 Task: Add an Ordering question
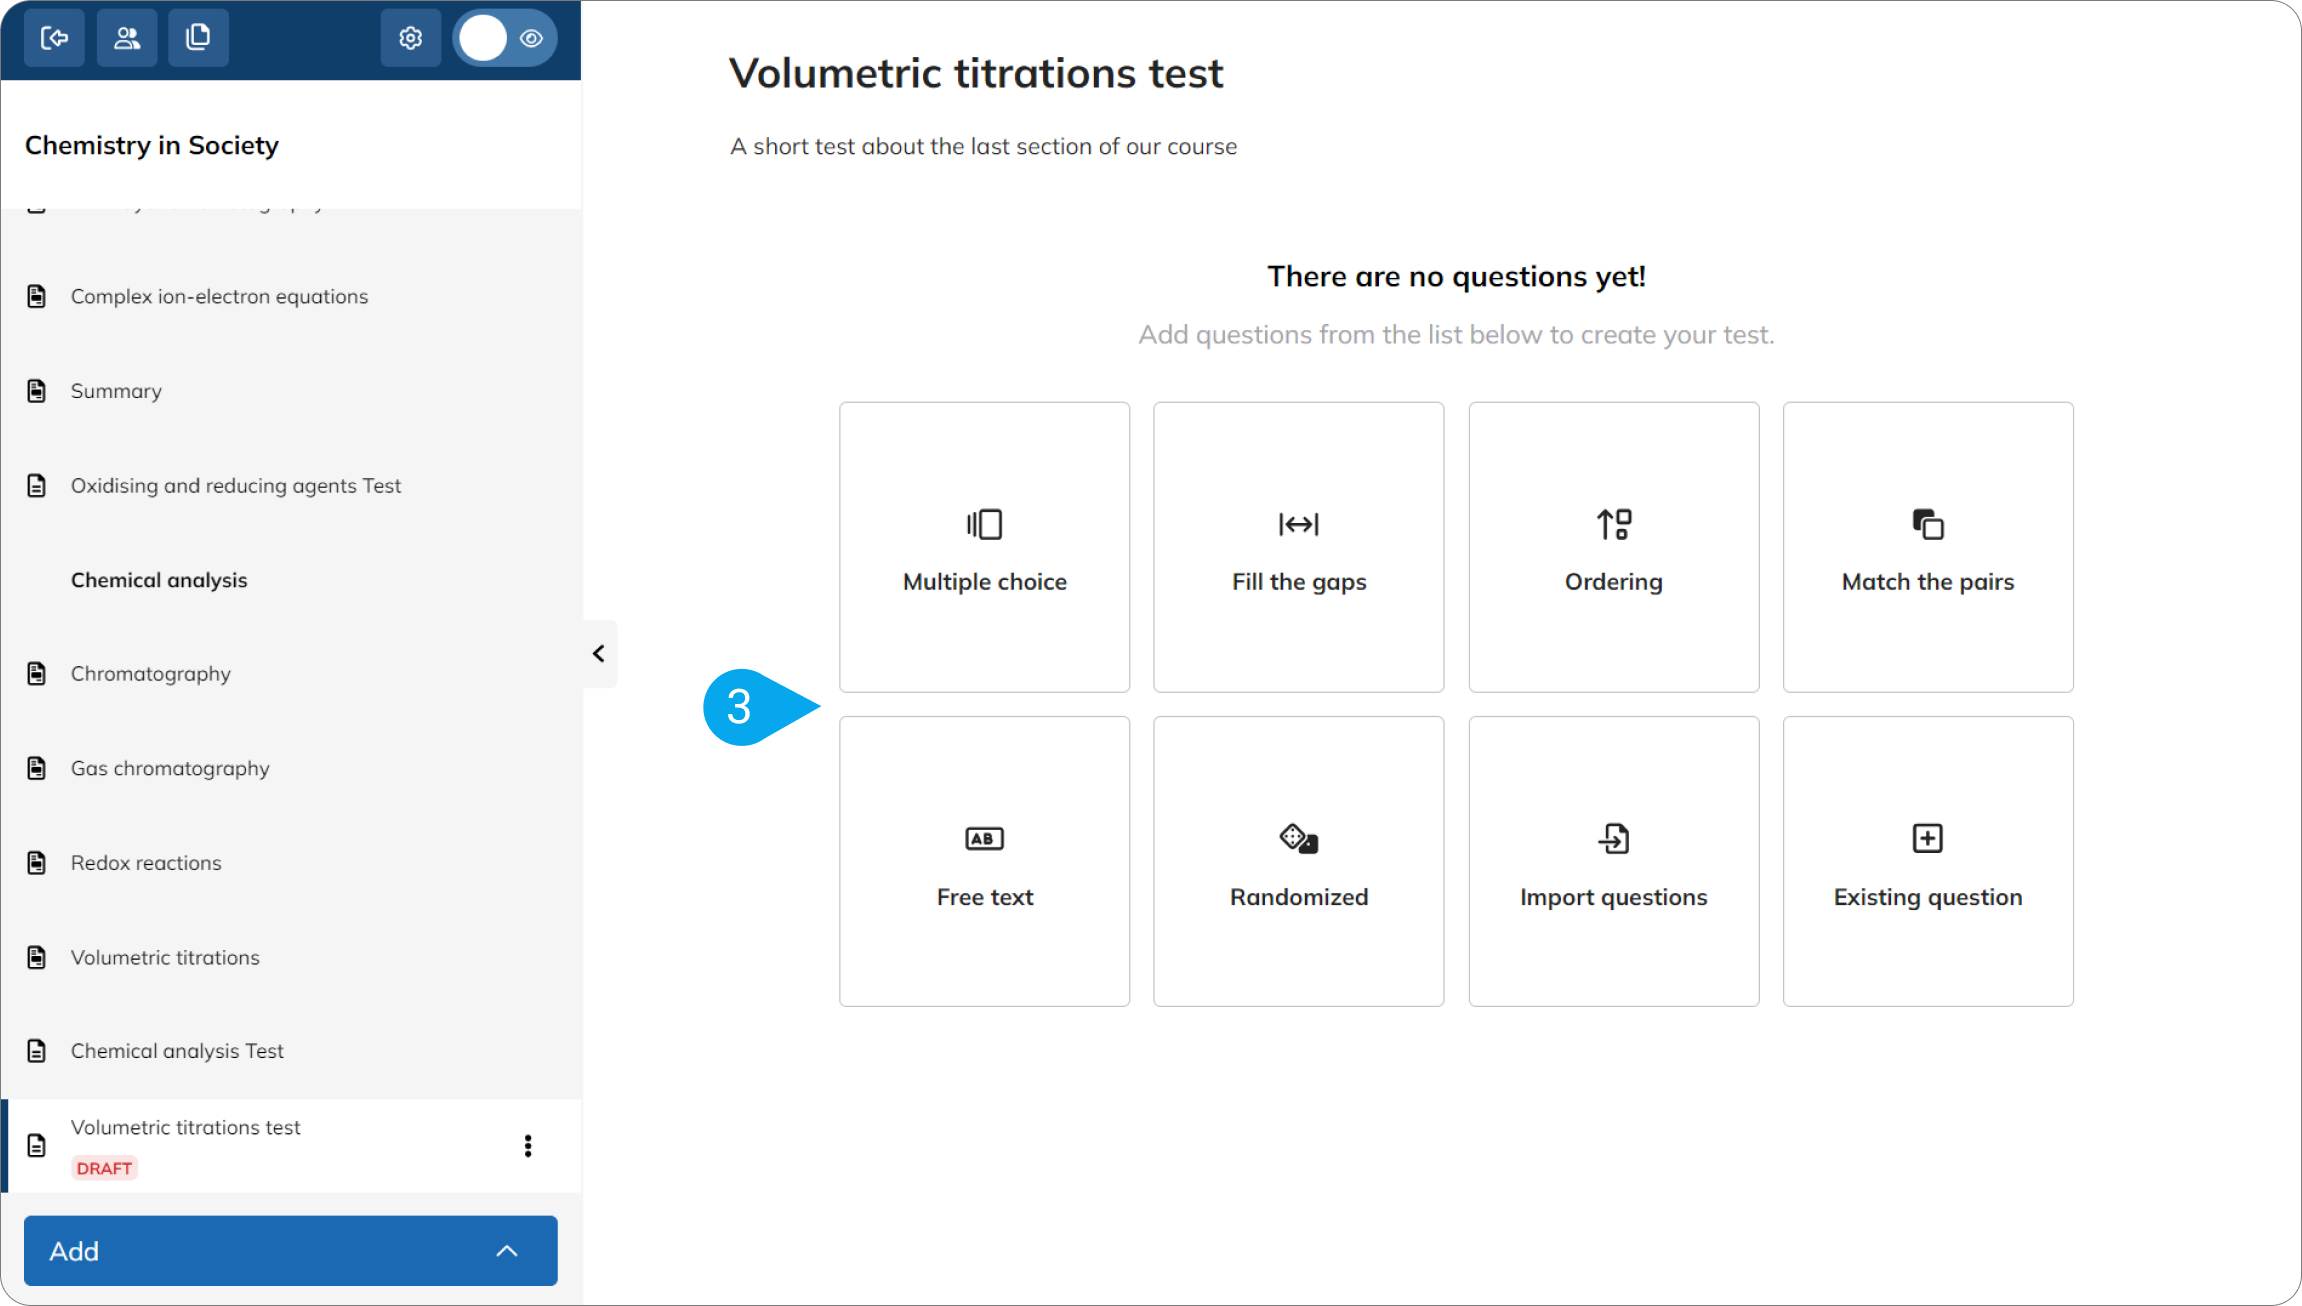1612,547
